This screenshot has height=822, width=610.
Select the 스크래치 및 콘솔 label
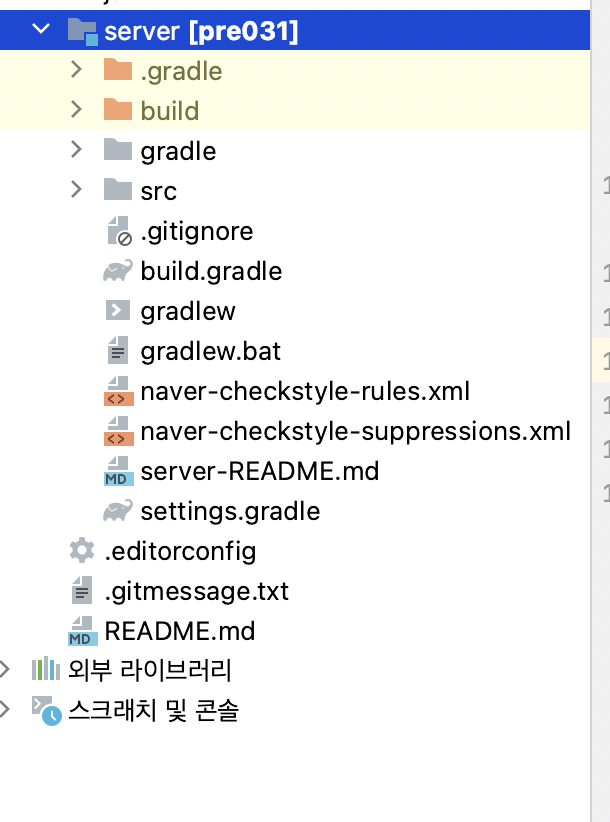[x=154, y=710]
